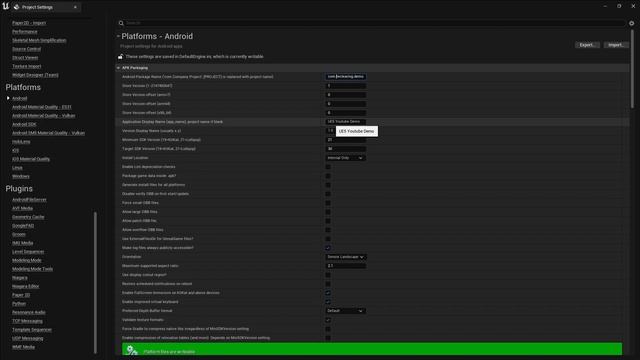Toggle Allow patch OBB file checkbox
640x360 pixels.
click(328, 221)
